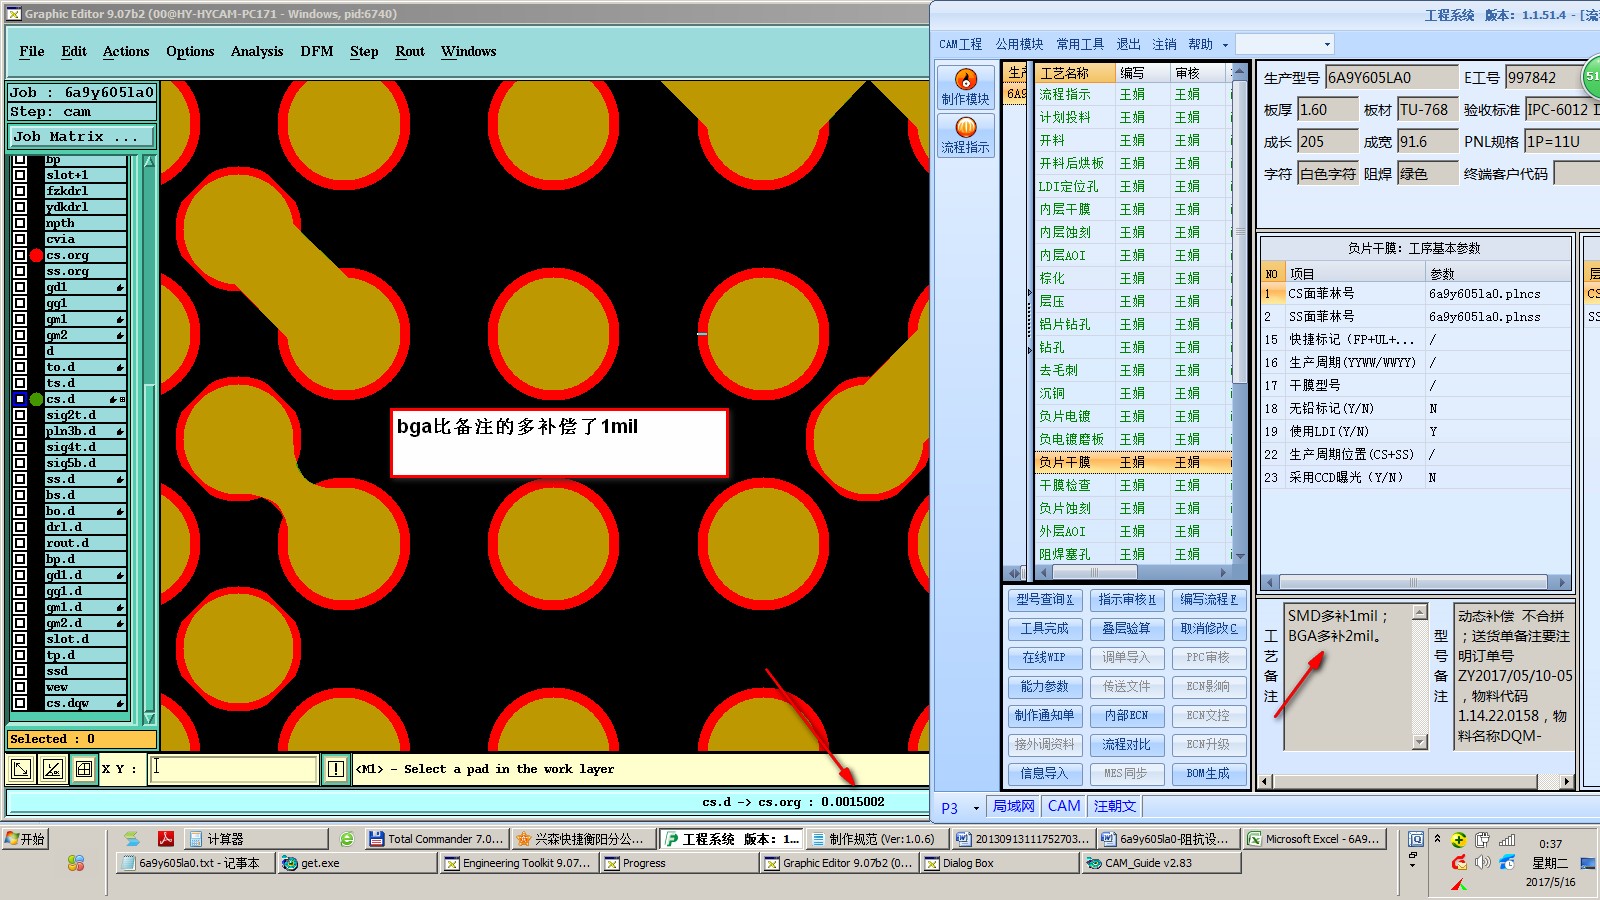Open the 制作模块 module icon

click(x=965, y=87)
